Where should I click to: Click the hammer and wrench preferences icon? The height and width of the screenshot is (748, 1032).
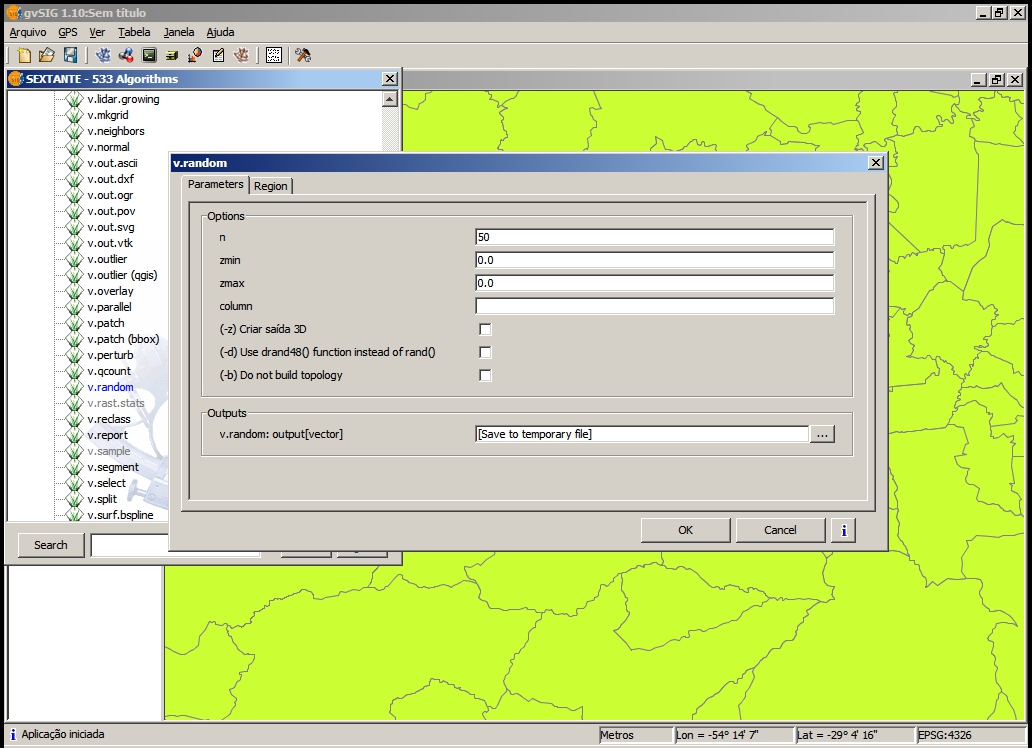click(x=303, y=55)
